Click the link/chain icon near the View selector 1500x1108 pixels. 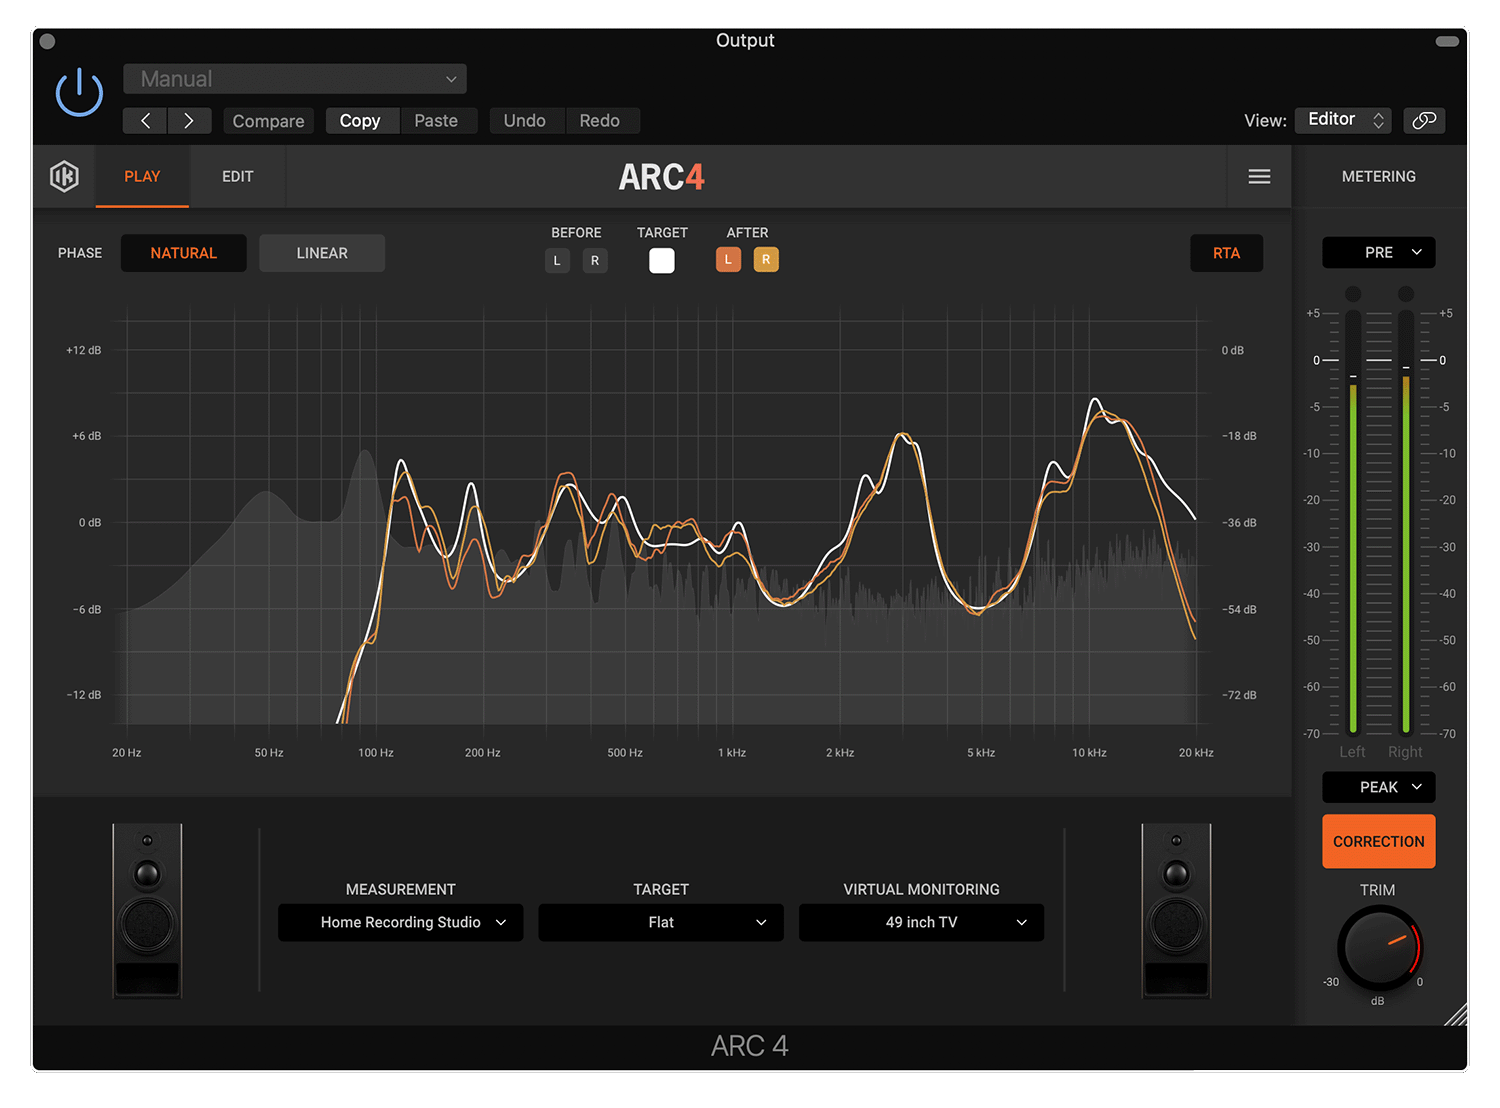tap(1424, 120)
